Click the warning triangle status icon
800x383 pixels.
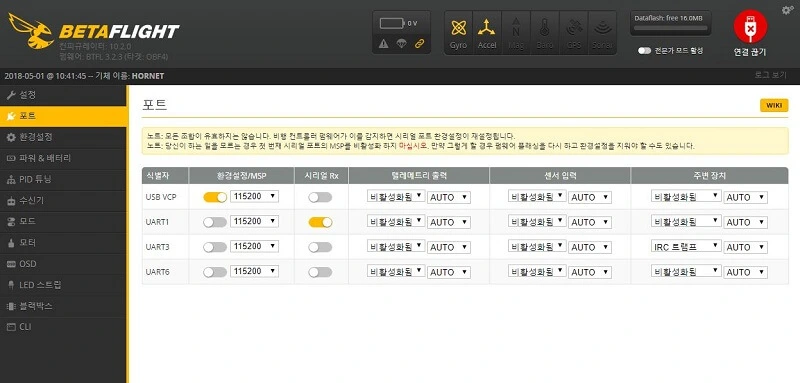pos(384,44)
